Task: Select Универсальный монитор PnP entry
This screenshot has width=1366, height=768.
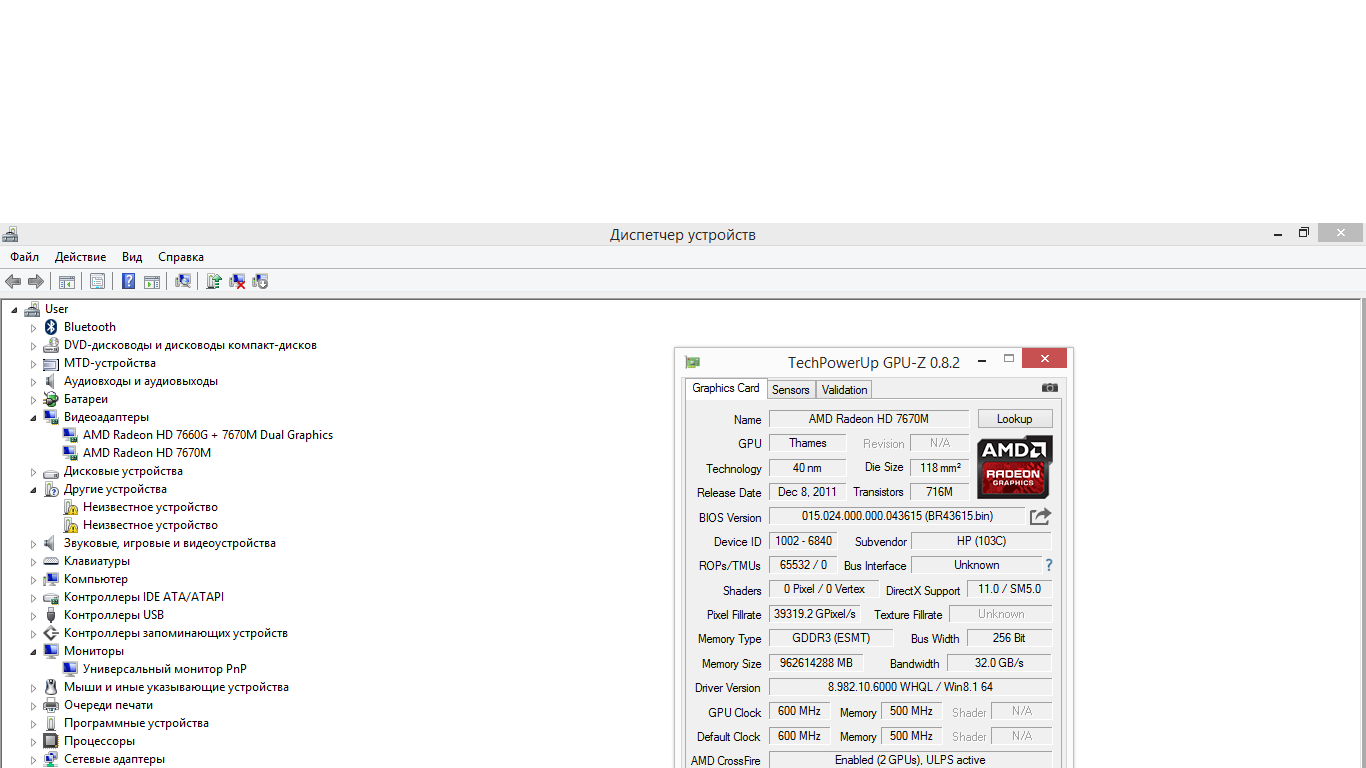Action: coord(165,669)
